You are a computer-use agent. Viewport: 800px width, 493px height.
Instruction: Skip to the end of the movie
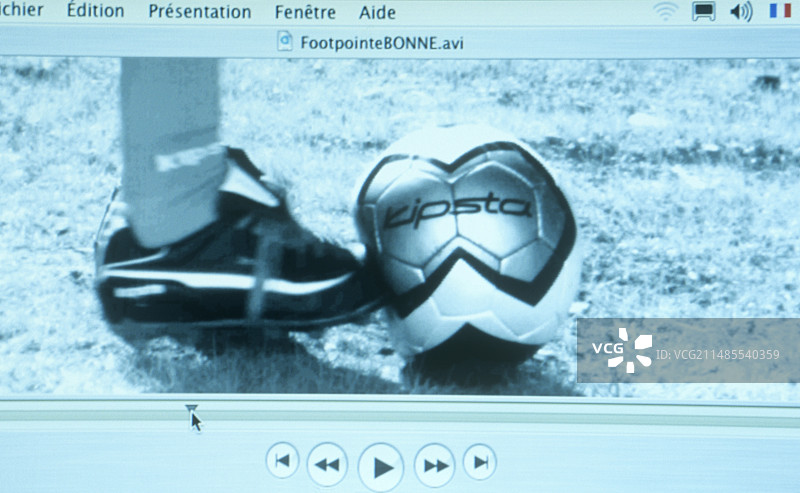point(480,461)
